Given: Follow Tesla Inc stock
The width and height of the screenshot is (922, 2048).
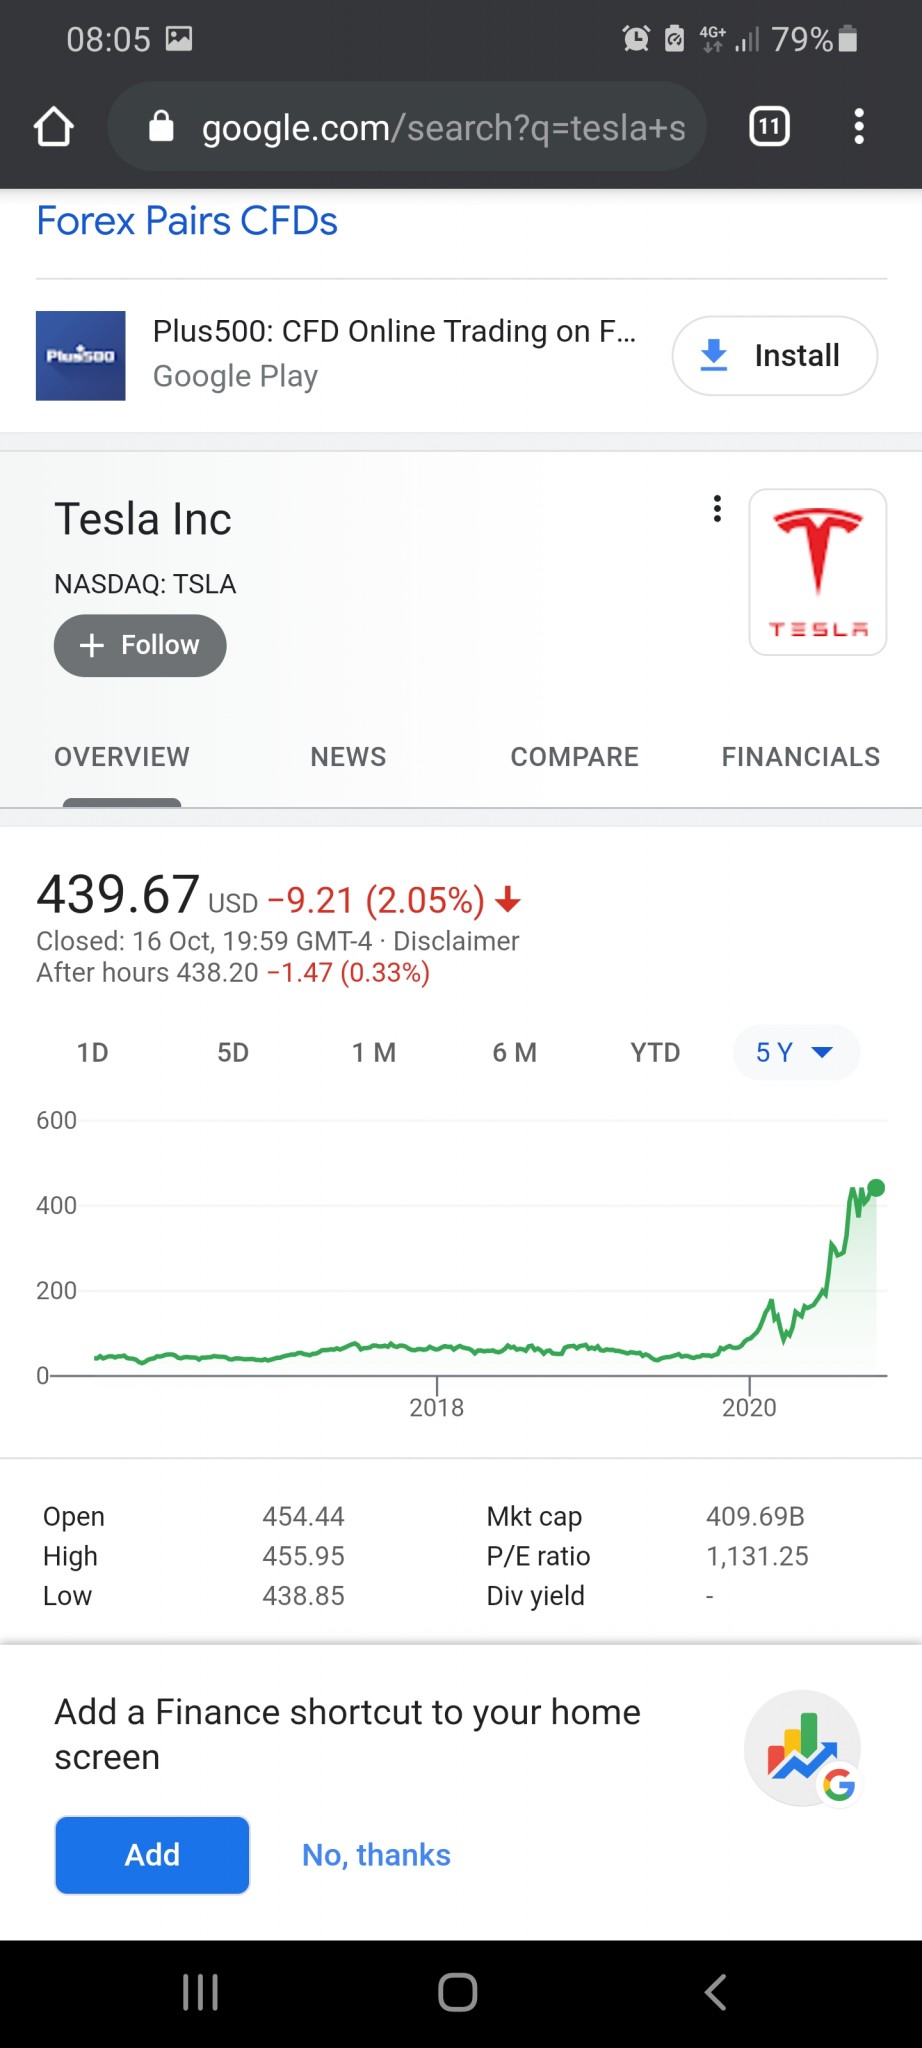Looking at the screenshot, I should (x=140, y=645).
